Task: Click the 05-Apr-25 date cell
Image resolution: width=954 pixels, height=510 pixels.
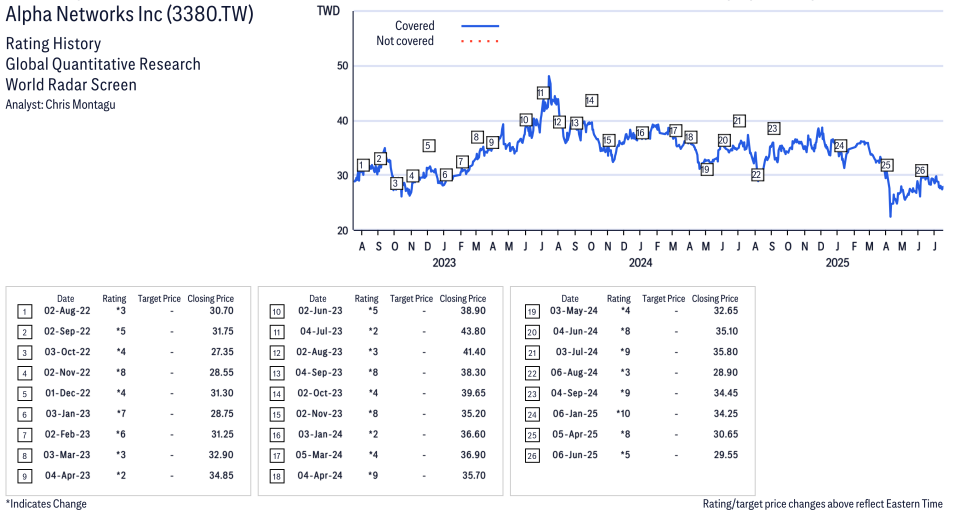Action: [x=575, y=435]
